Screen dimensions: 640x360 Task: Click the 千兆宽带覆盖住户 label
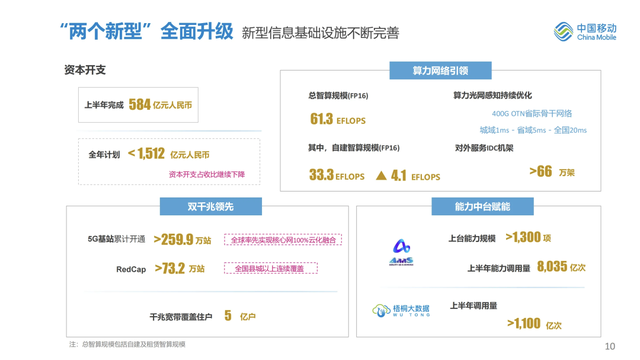tap(181, 317)
